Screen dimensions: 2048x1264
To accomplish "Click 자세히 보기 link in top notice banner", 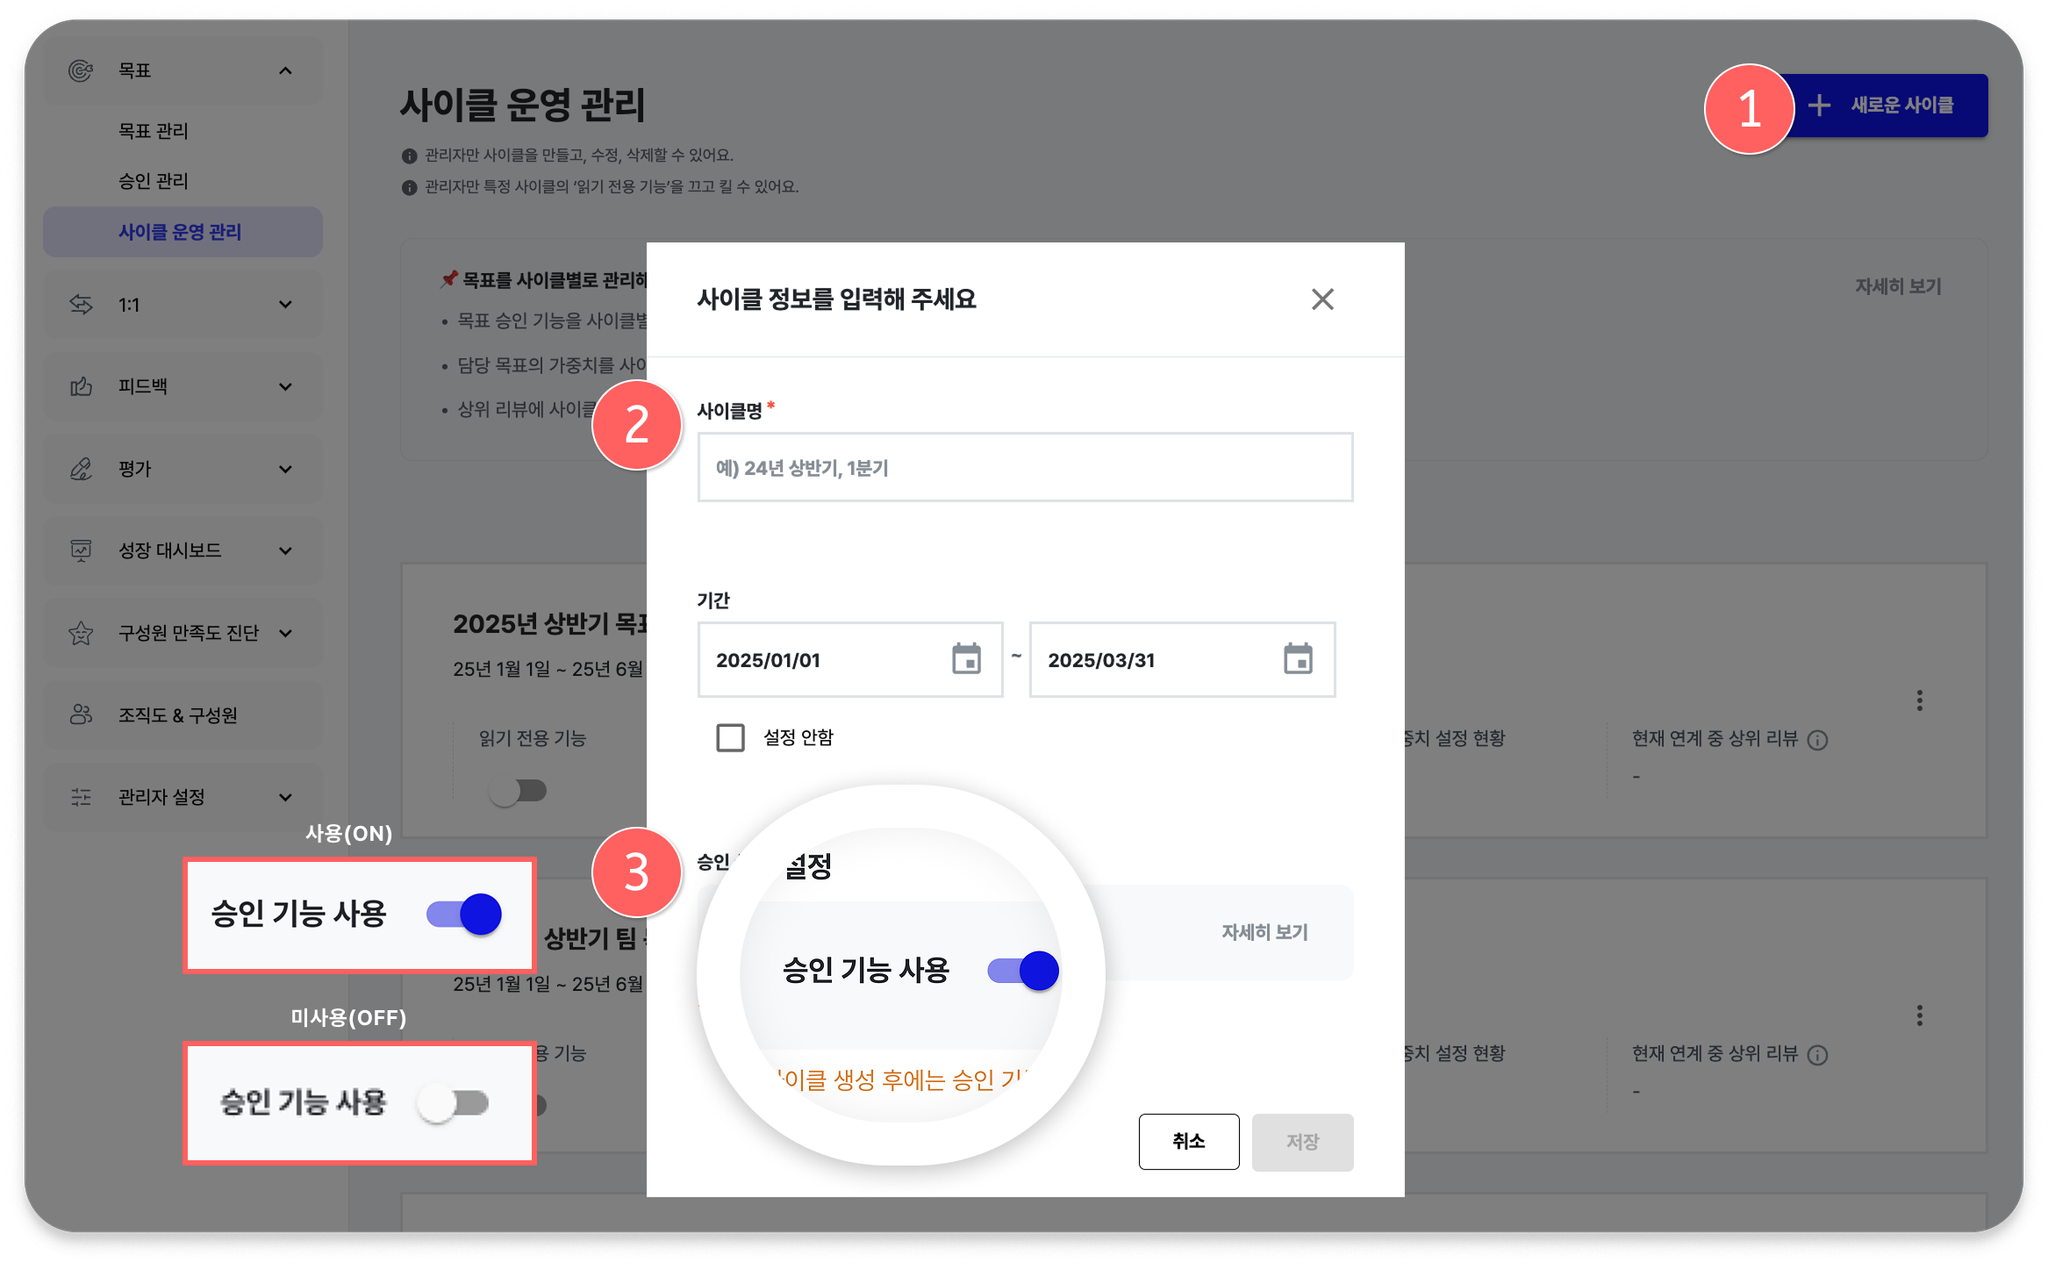I will tap(1898, 286).
